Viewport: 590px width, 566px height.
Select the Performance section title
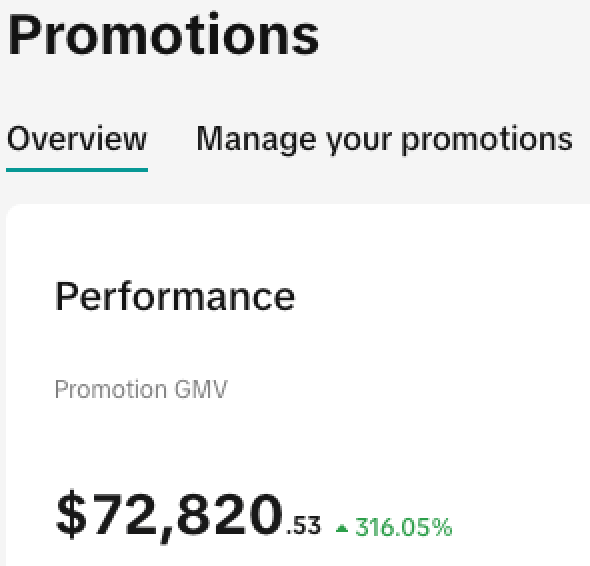click(175, 297)
